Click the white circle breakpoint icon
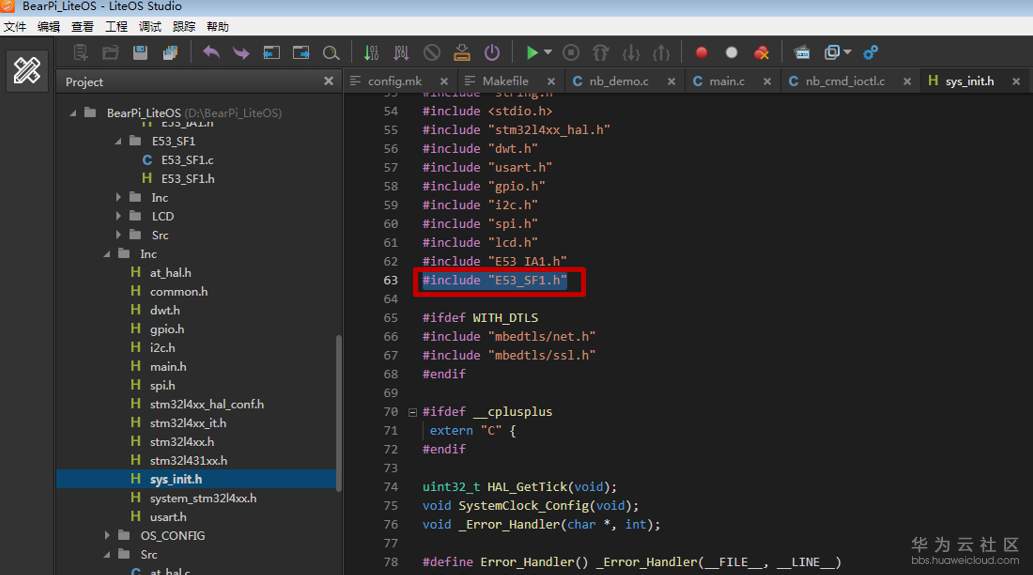The image size is (1033, 575). pyautogui.click(x=731, y=53)
